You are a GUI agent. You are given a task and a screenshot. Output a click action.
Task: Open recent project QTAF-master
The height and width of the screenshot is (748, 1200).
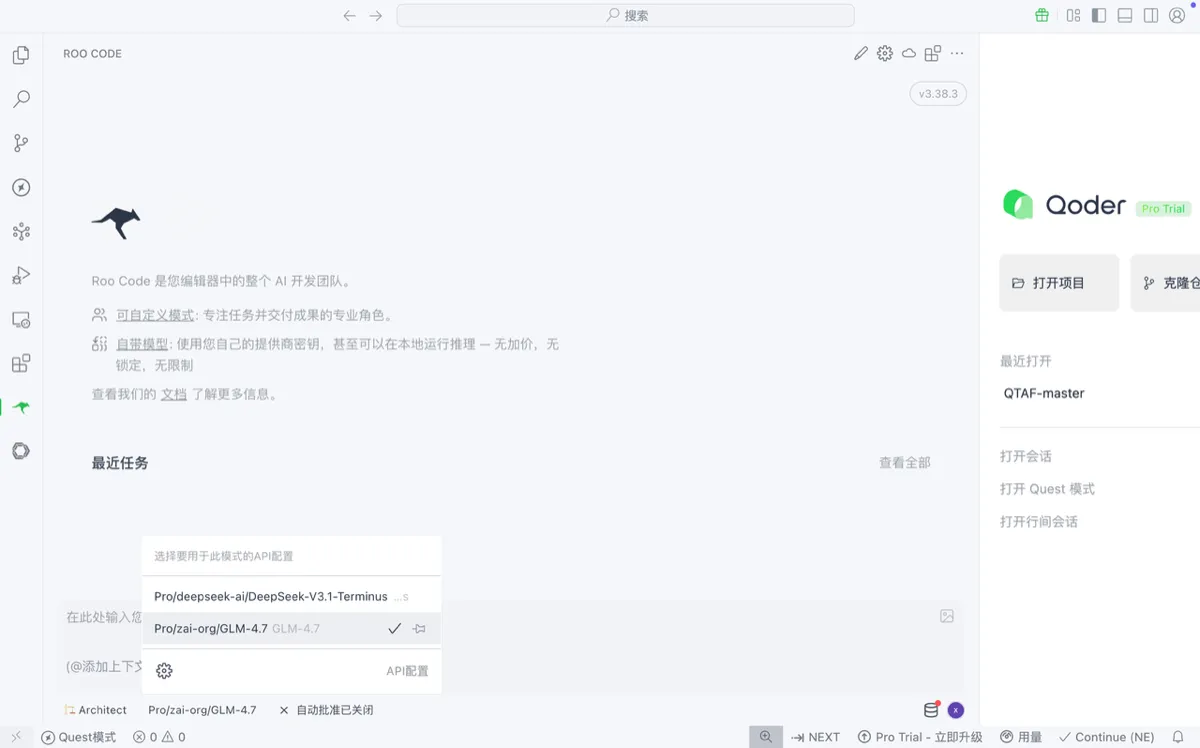[x=1044, y=393]
